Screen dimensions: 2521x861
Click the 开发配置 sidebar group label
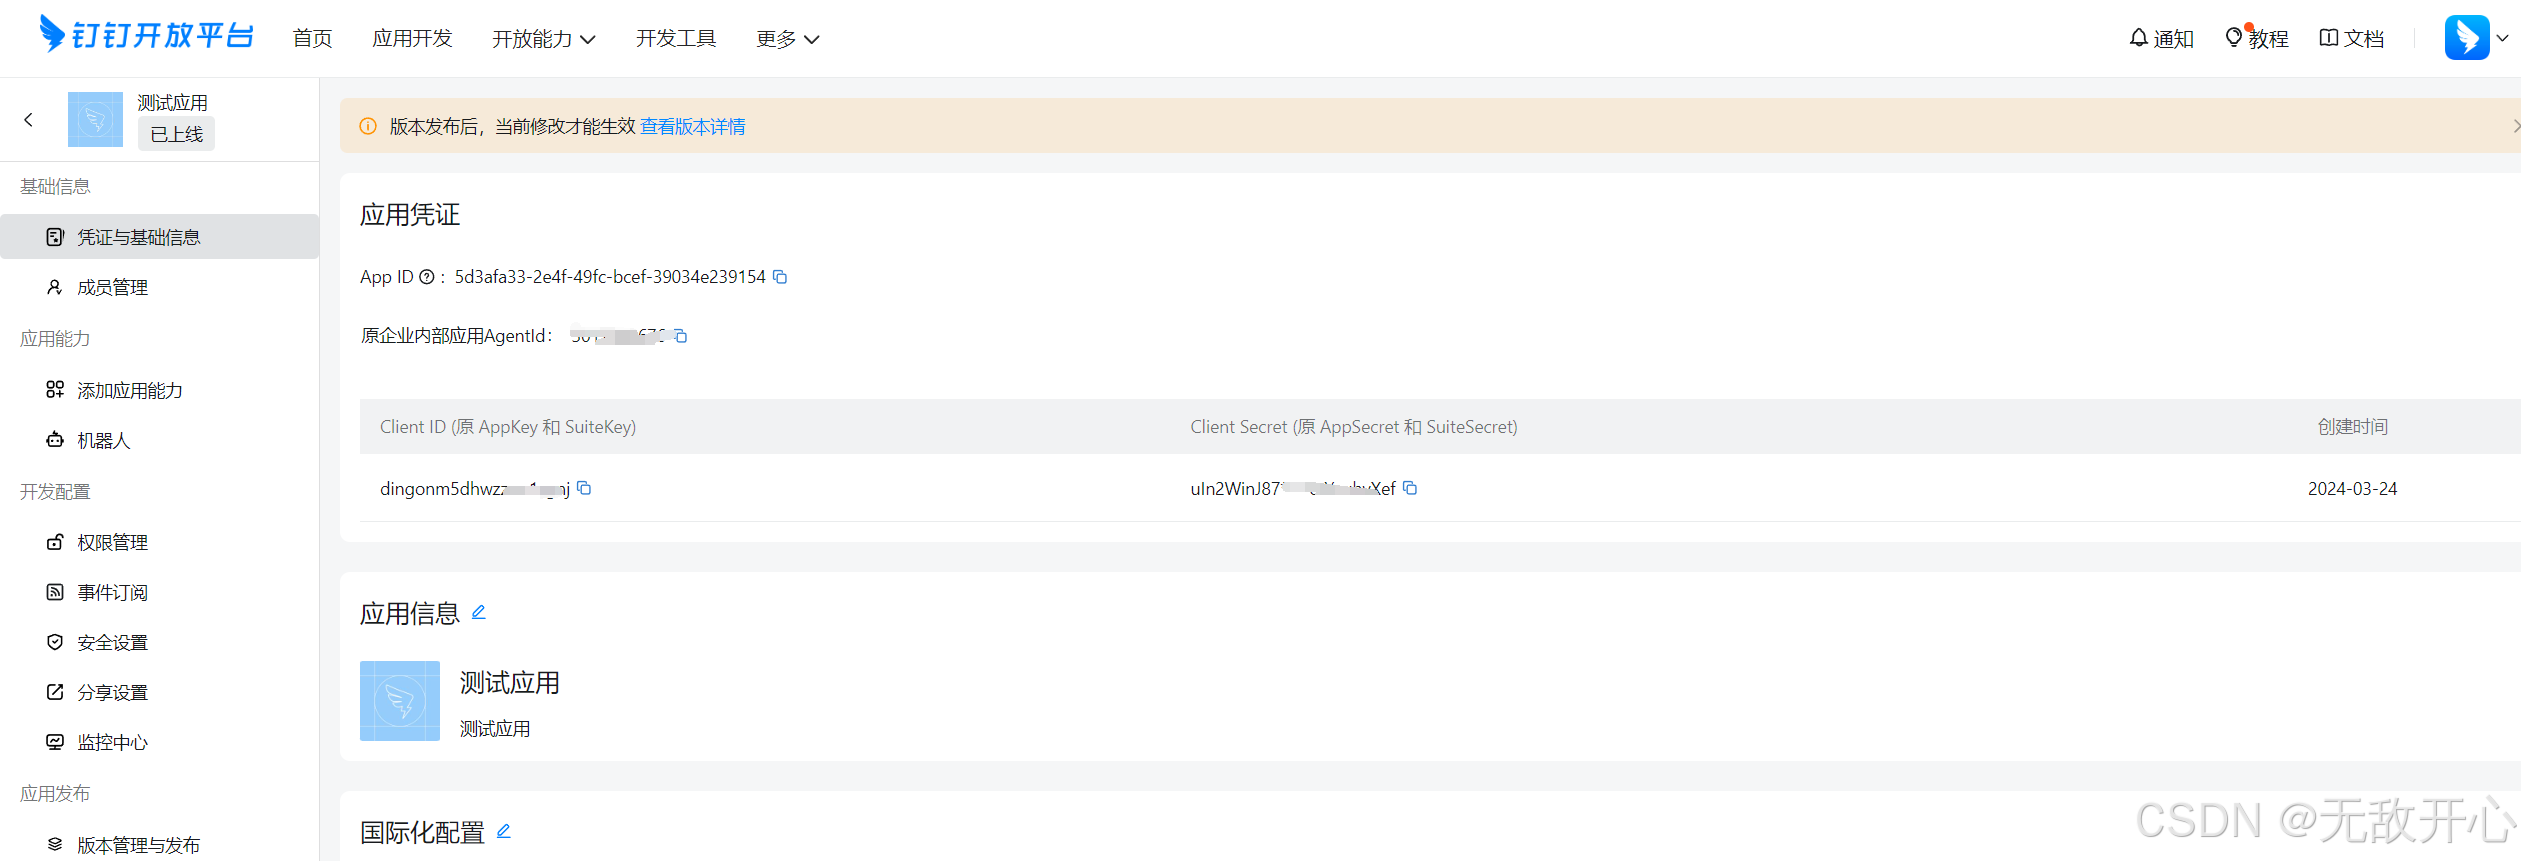pyautogui.click(x=55, y=492)
